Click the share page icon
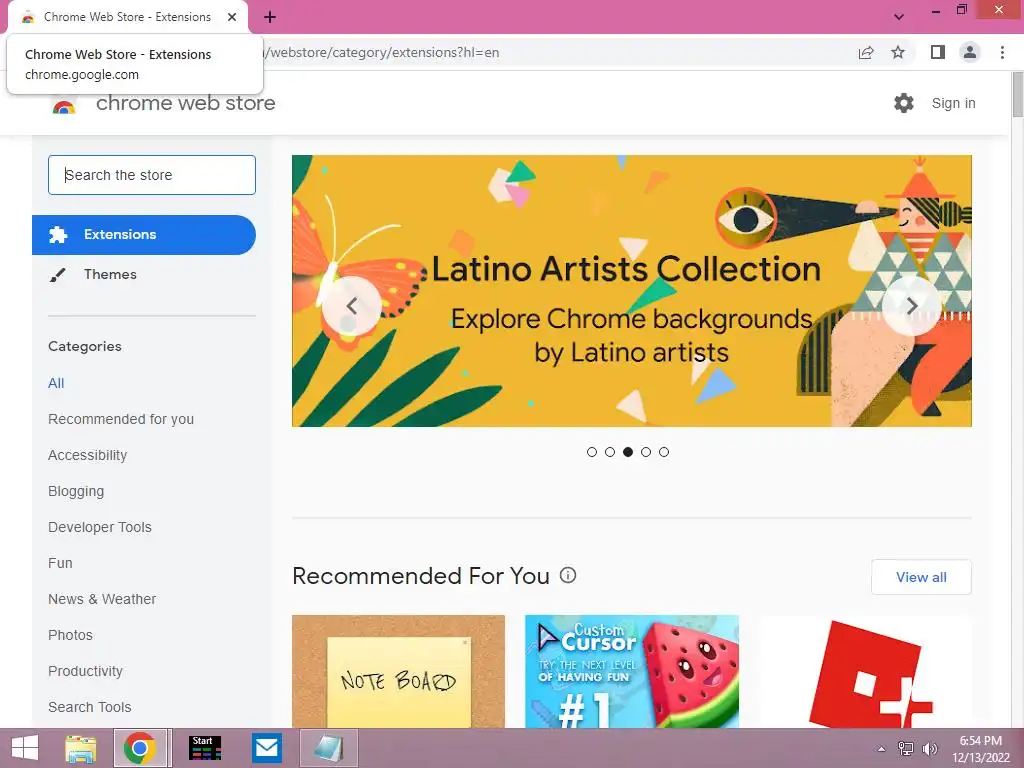Screen dimensions: 1024x768 point(866,52)
